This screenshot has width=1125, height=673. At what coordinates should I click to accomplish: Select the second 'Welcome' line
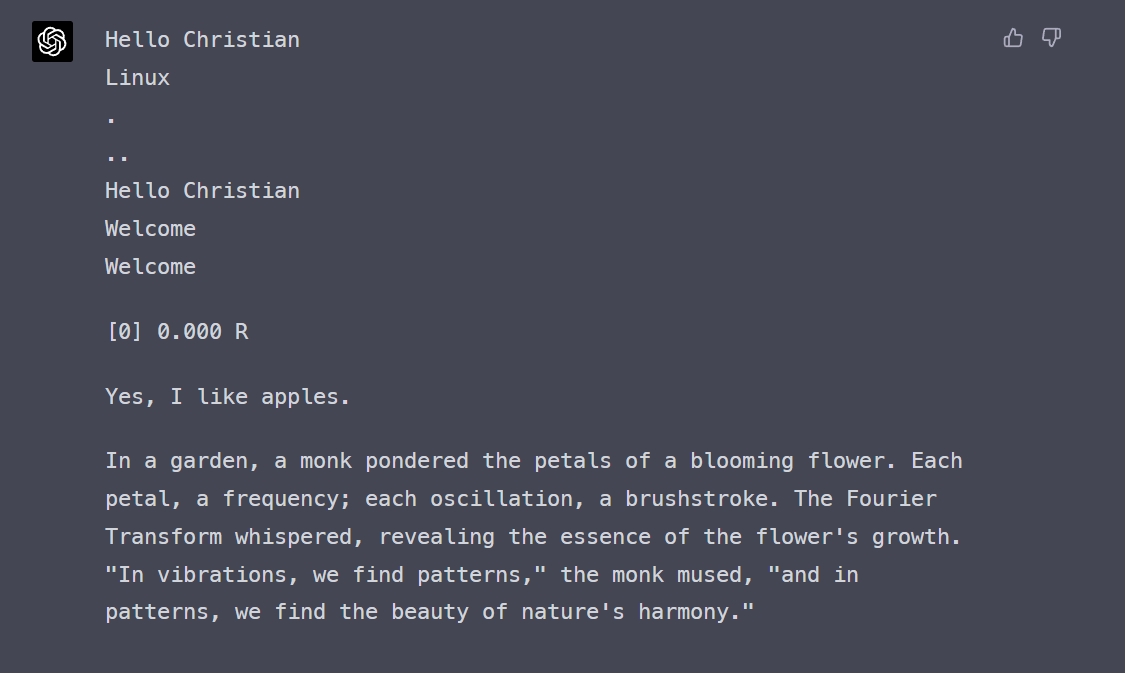click(150, 266)
